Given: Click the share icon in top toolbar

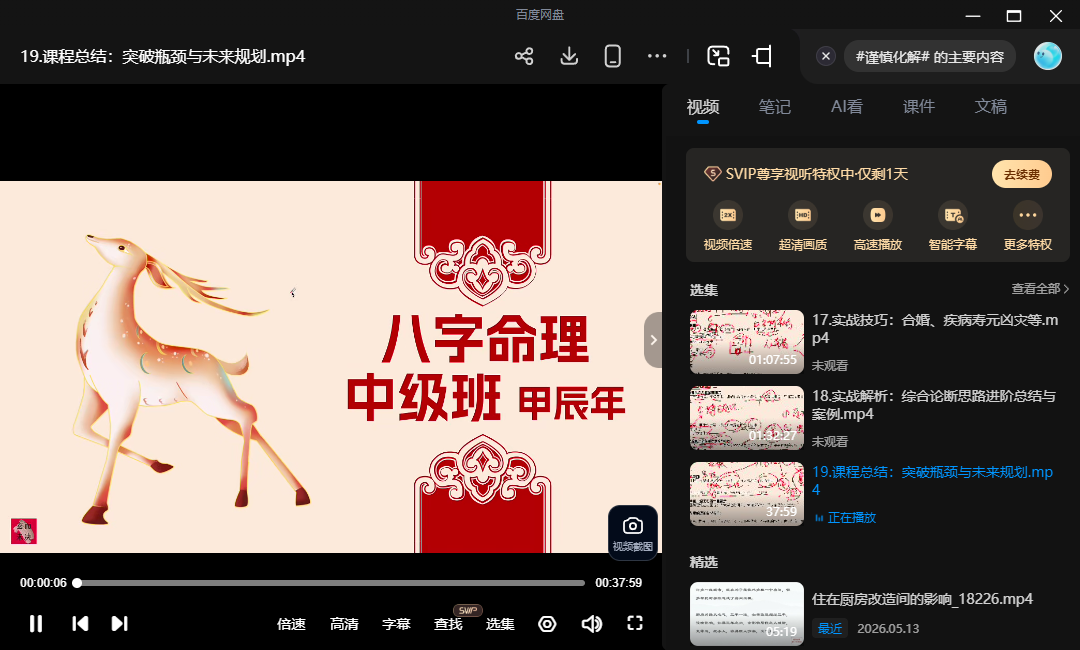Looking at the screenshot, I should (x=524, y=56).
